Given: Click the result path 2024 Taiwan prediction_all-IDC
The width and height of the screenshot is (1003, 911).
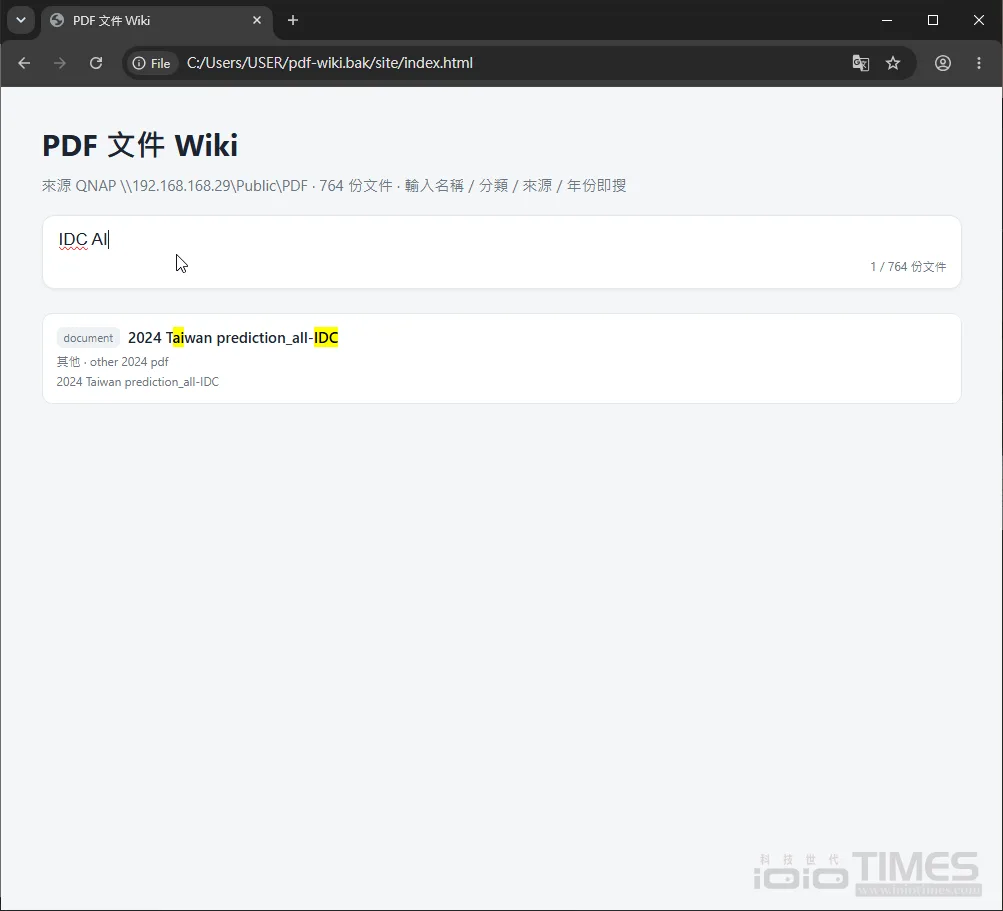Looking at the screenshot, I should tap(138, 382).
